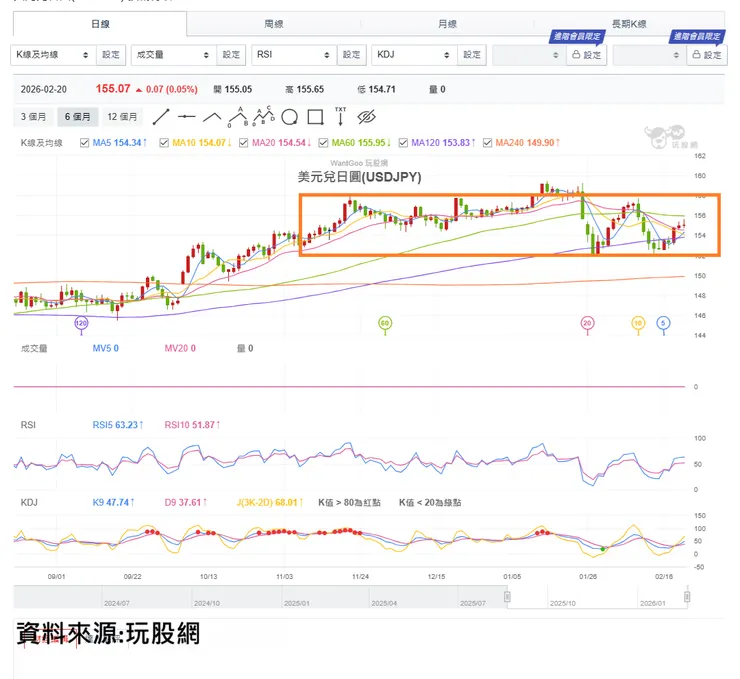
Task: Open the second locked premium indicator dropdown
Action: pos(649,55)
